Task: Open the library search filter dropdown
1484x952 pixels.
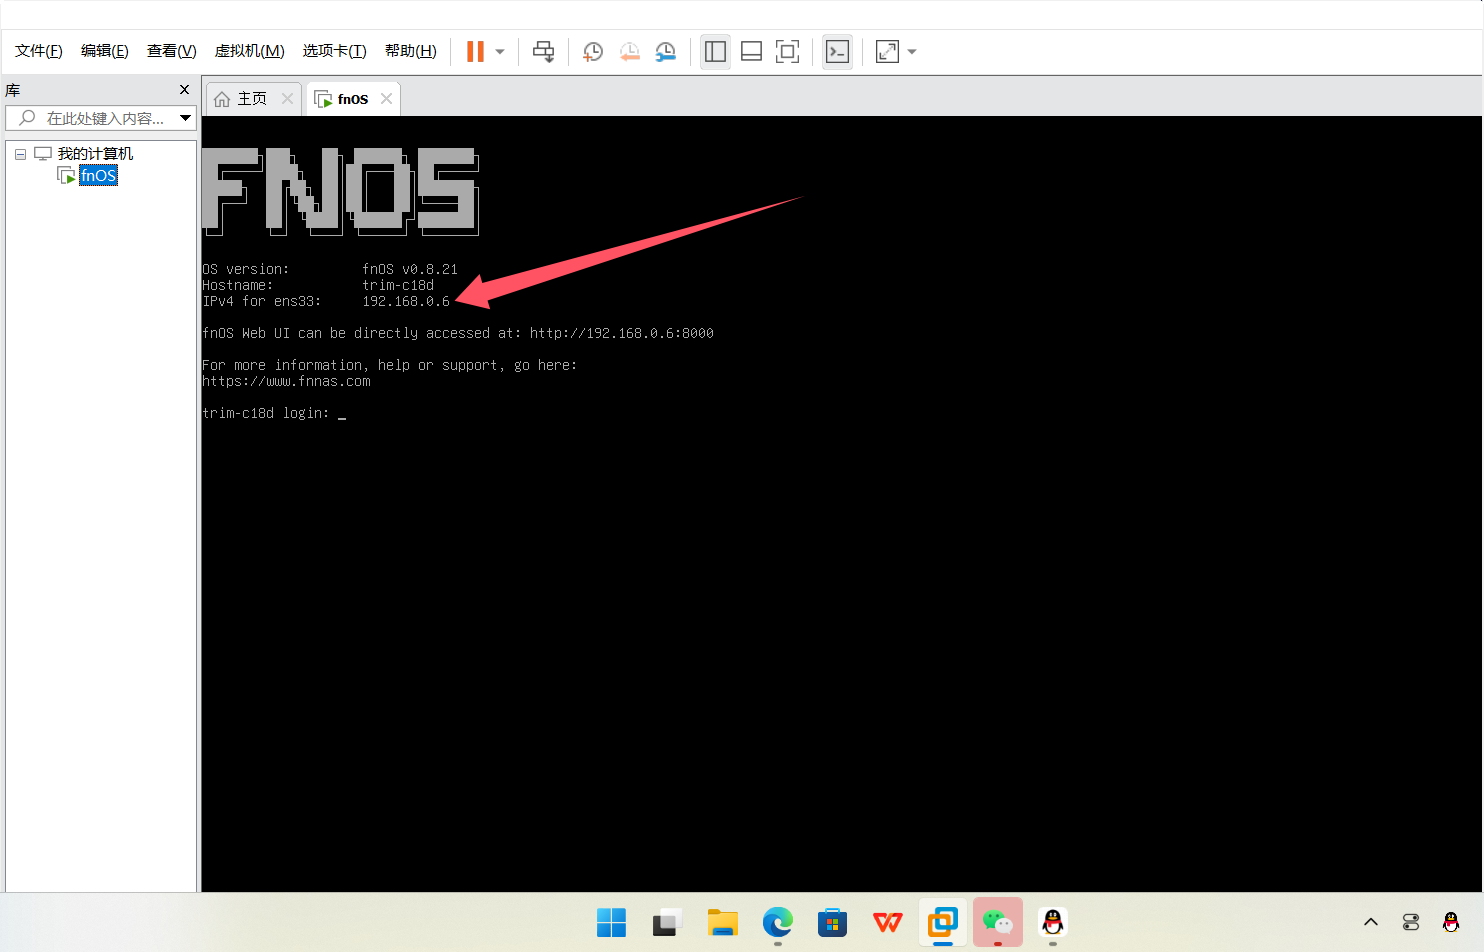Action: (x=186, y=118)
